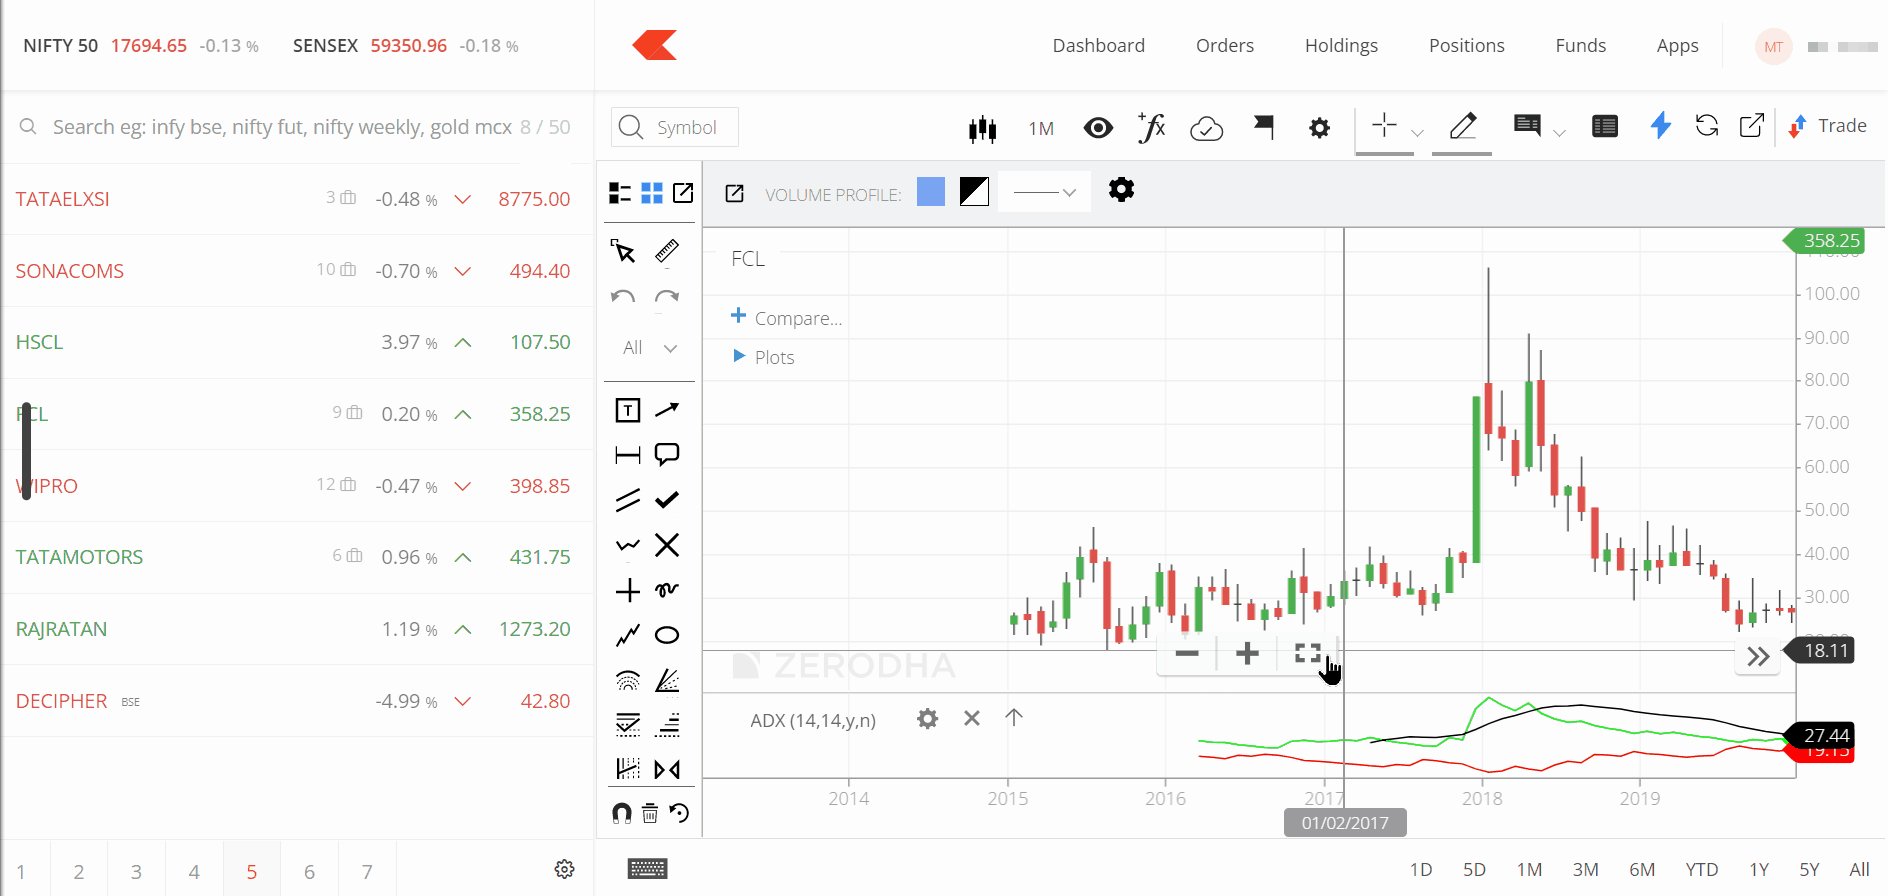Redo the drawing action

pyautogui.click(x=667, y=297)
